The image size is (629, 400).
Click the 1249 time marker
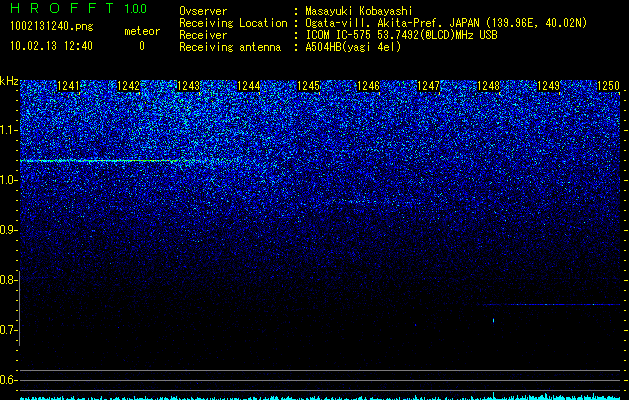548,86
